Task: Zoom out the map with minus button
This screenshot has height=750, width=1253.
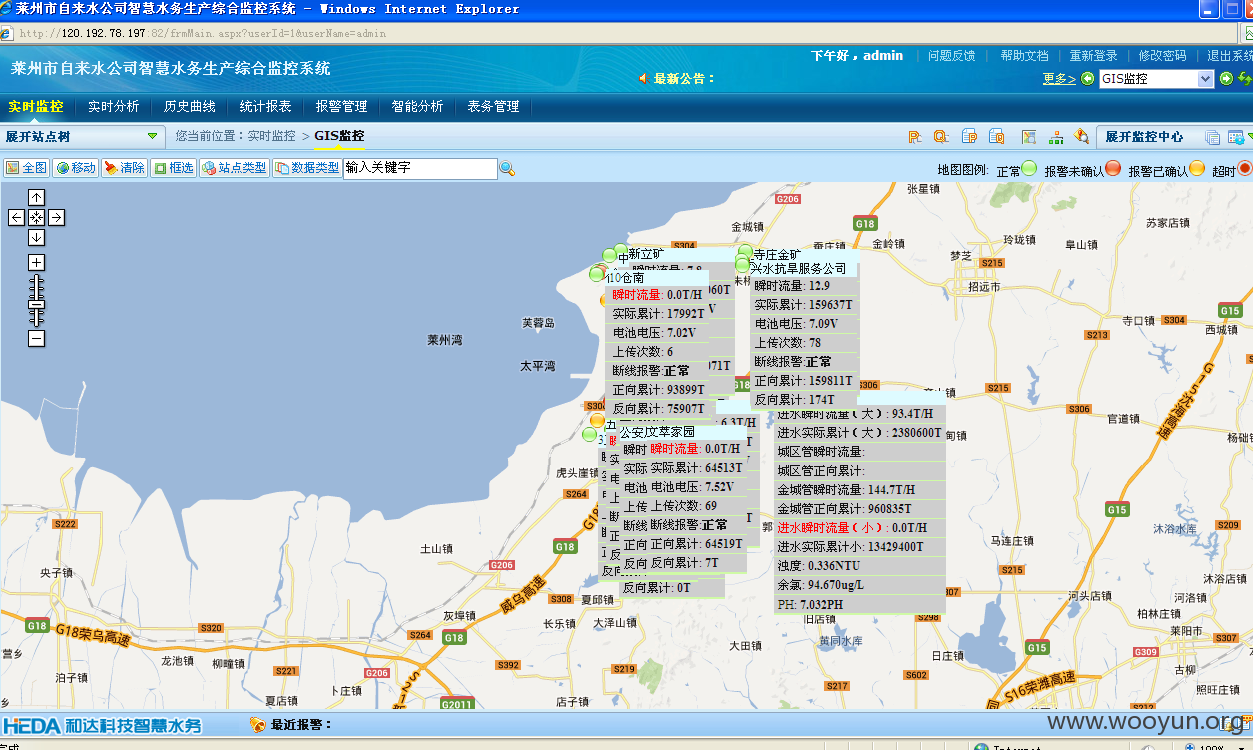Action: click(x=36, y=339)
